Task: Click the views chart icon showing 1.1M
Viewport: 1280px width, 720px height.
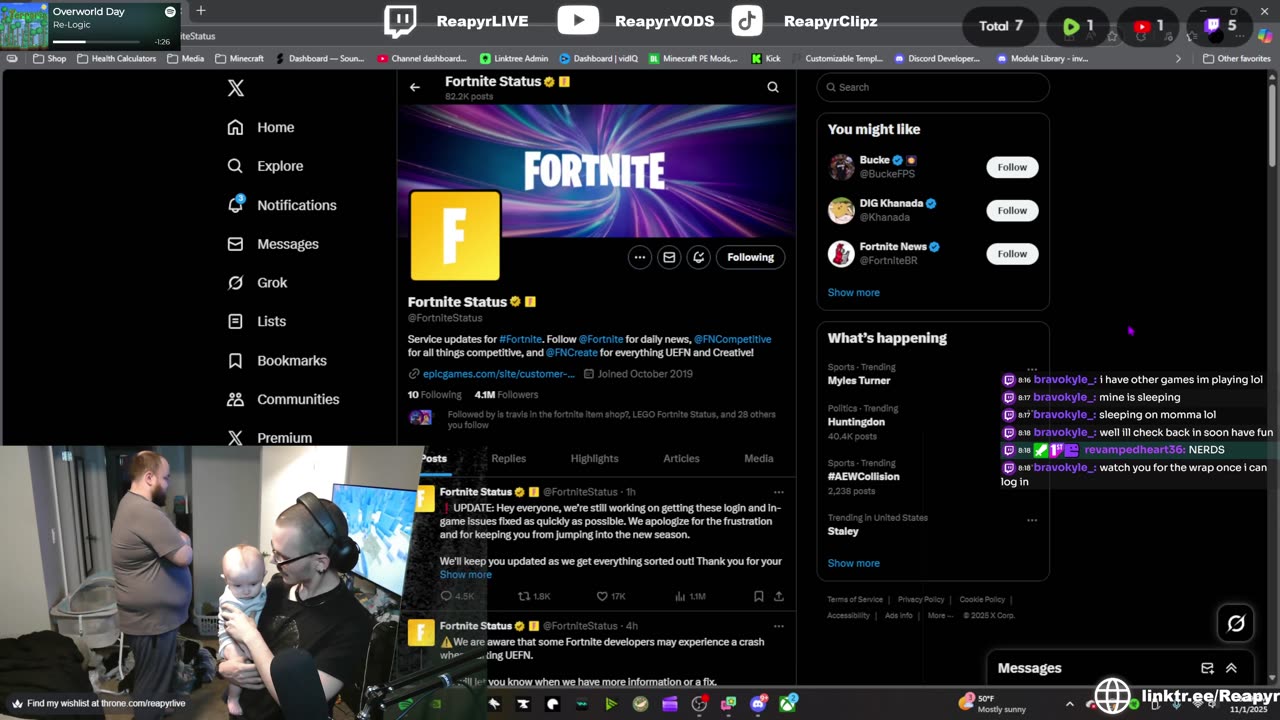Action: click(680, 596)
